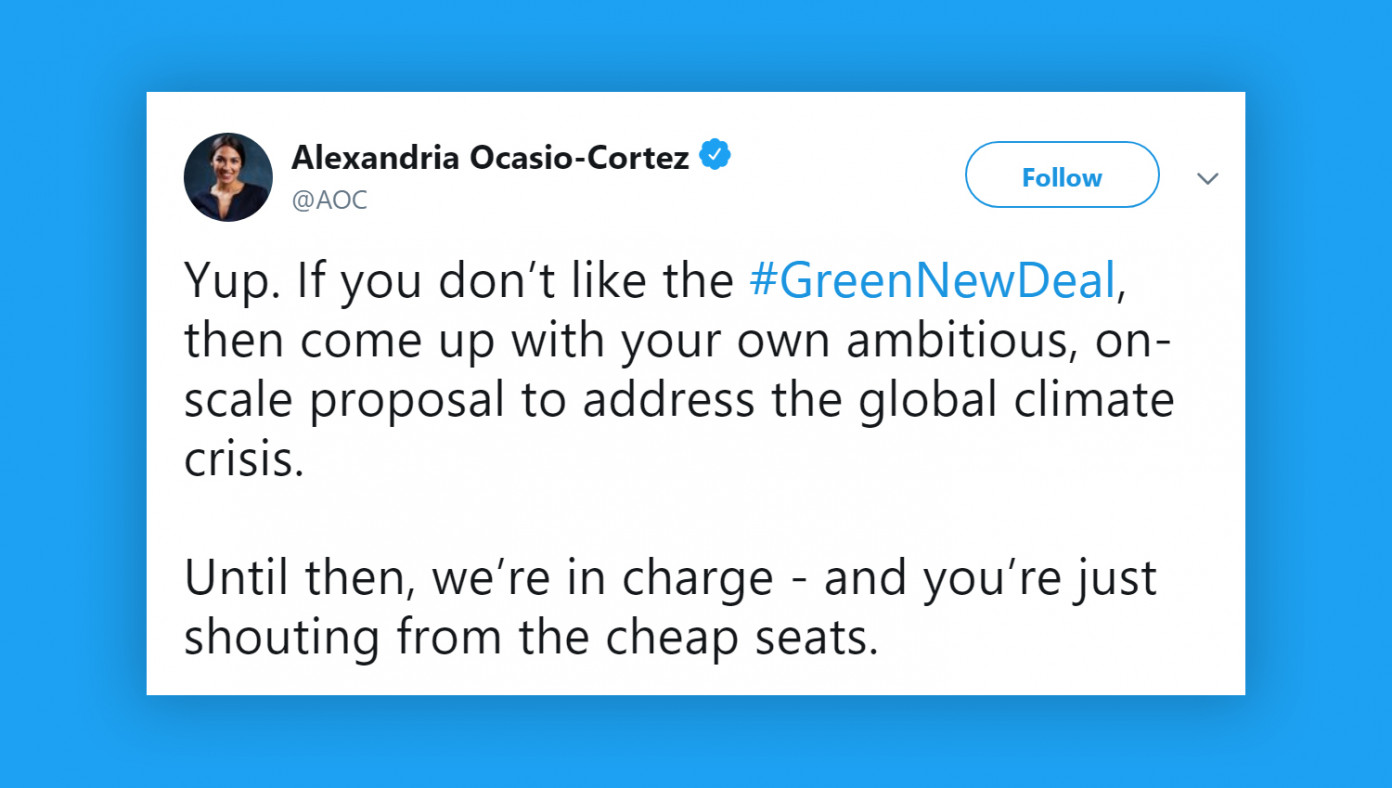The height and width of the screenshot is (788, 1392).
Task: Click the blue verified checkmark badge
Action: (x=715, y=155)
